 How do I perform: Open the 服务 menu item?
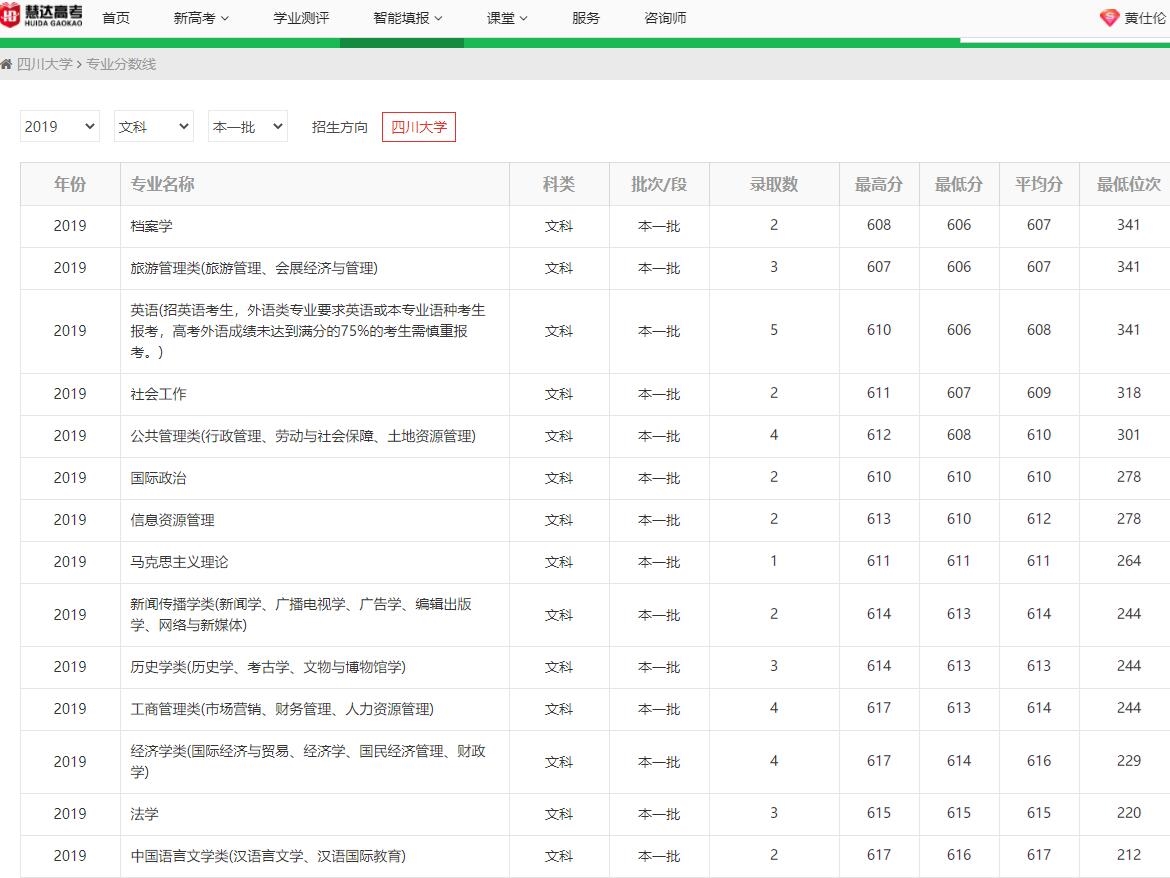pos(586,18)
